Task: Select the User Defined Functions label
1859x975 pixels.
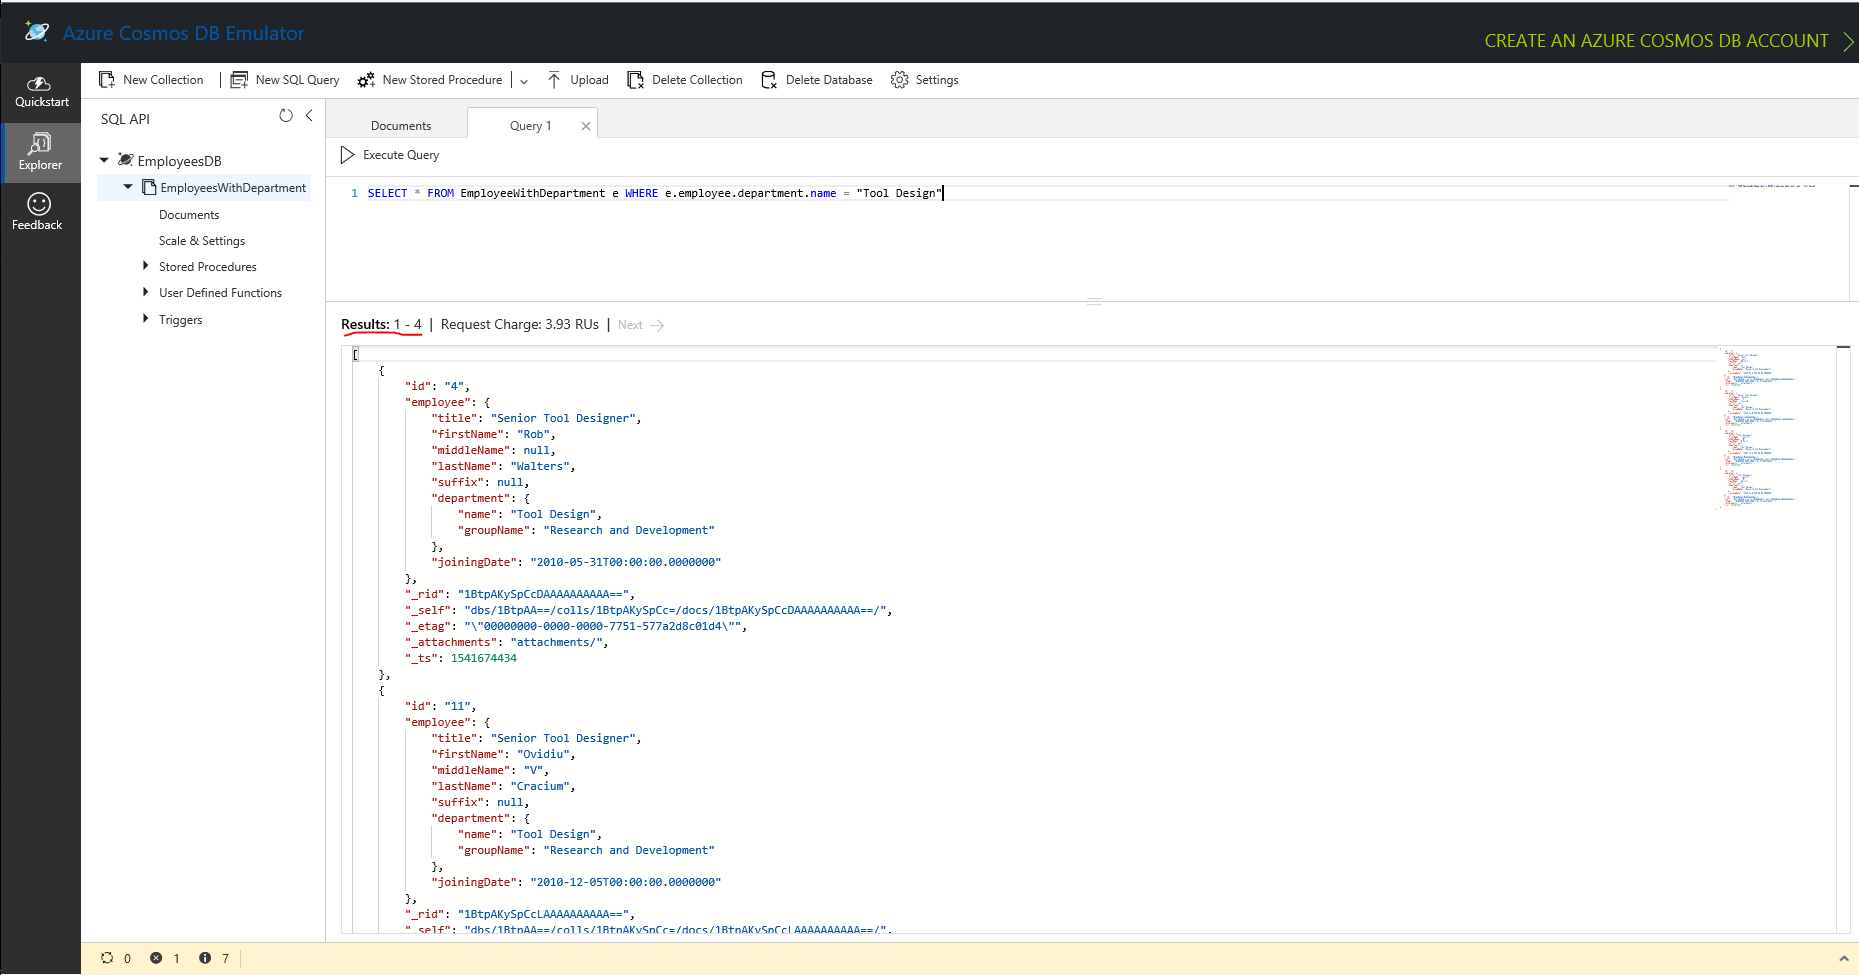Action: pyautogui.click(x=220, y=293)
